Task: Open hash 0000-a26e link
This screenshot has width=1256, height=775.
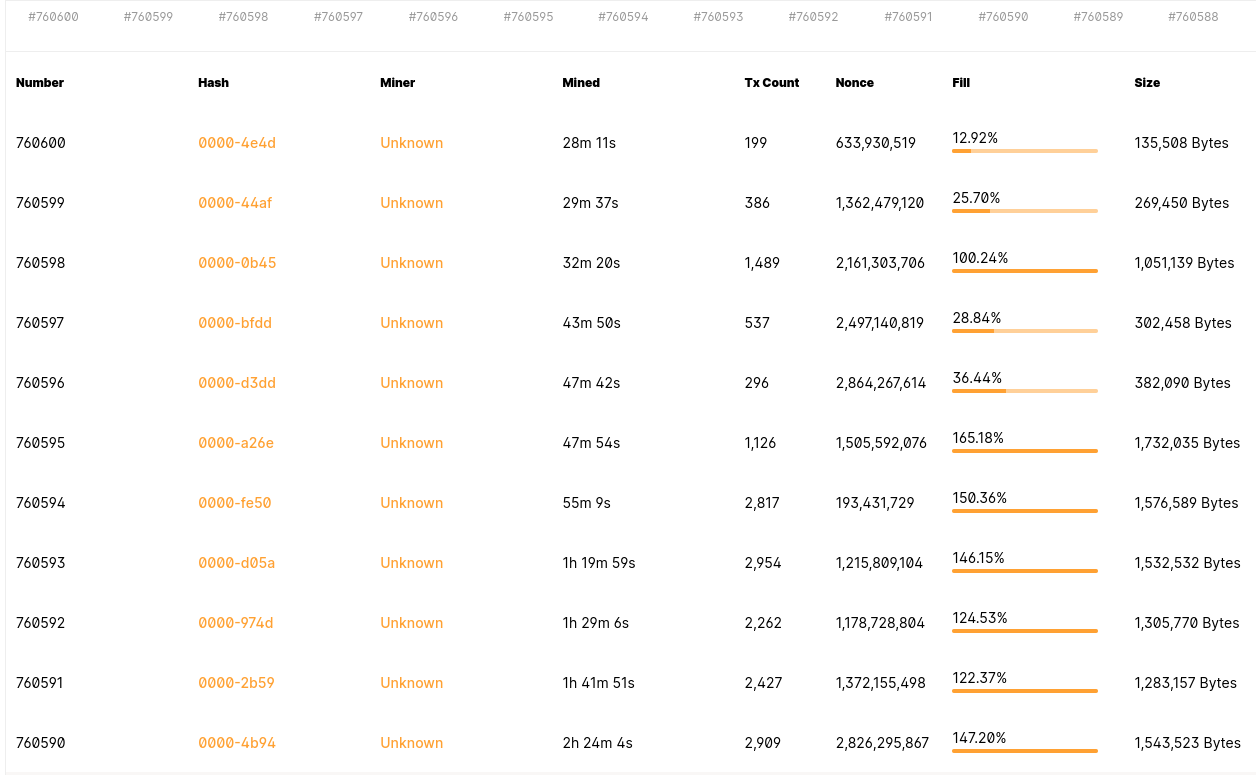Action: (236, 443)
